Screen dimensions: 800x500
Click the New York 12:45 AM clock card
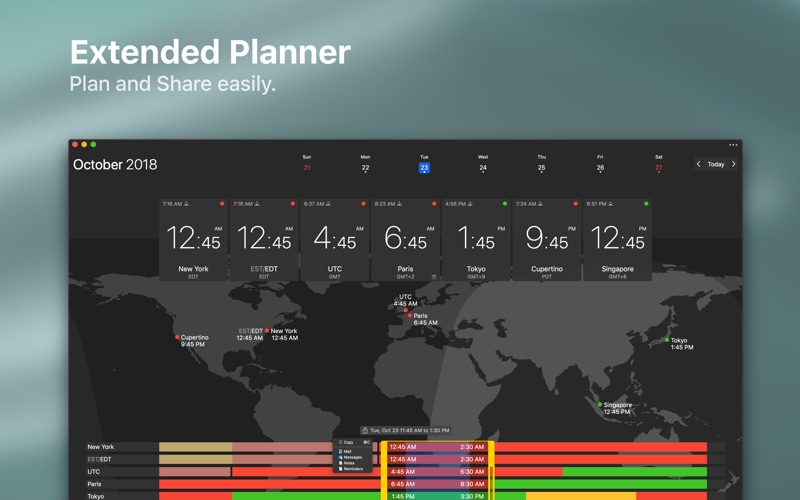point(193,240)
